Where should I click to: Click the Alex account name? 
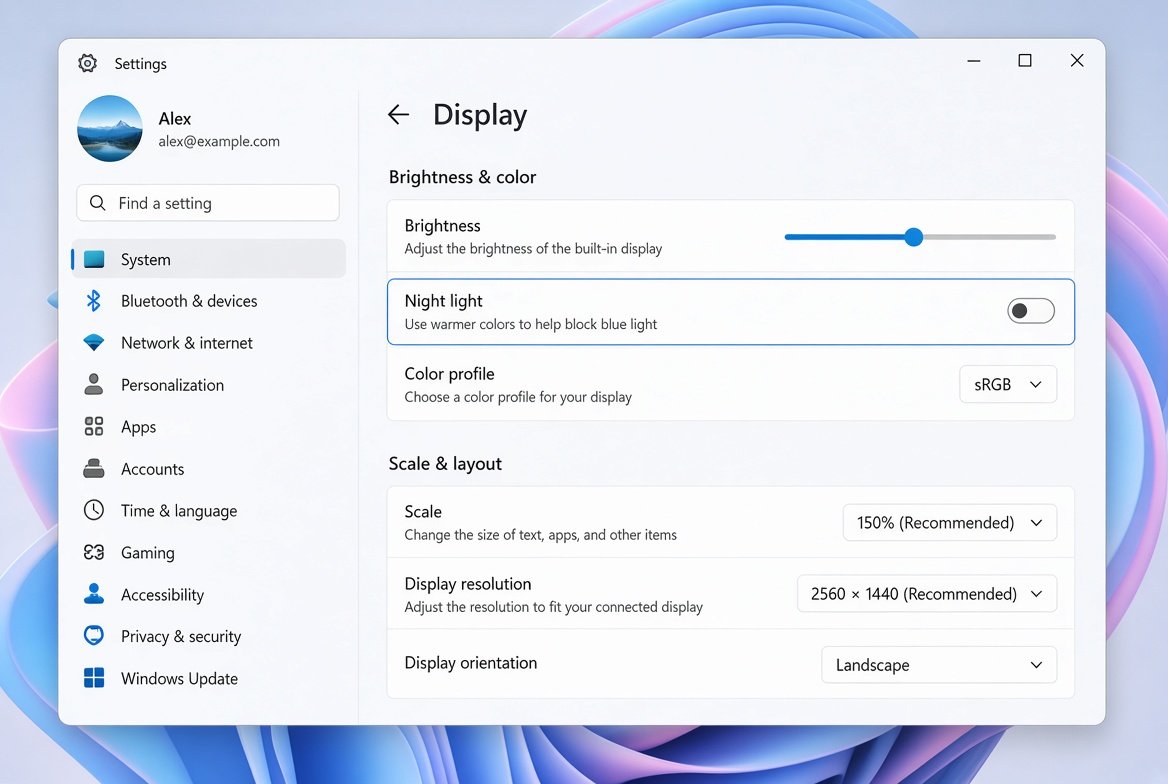(x=175, y=118)
